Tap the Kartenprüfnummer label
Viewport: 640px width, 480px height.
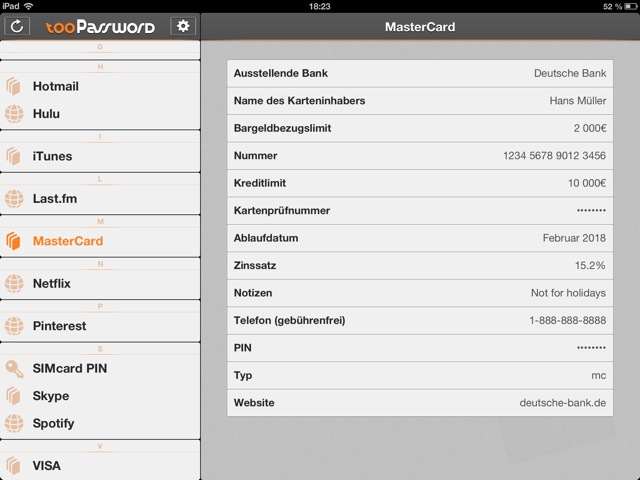point(282,211)
